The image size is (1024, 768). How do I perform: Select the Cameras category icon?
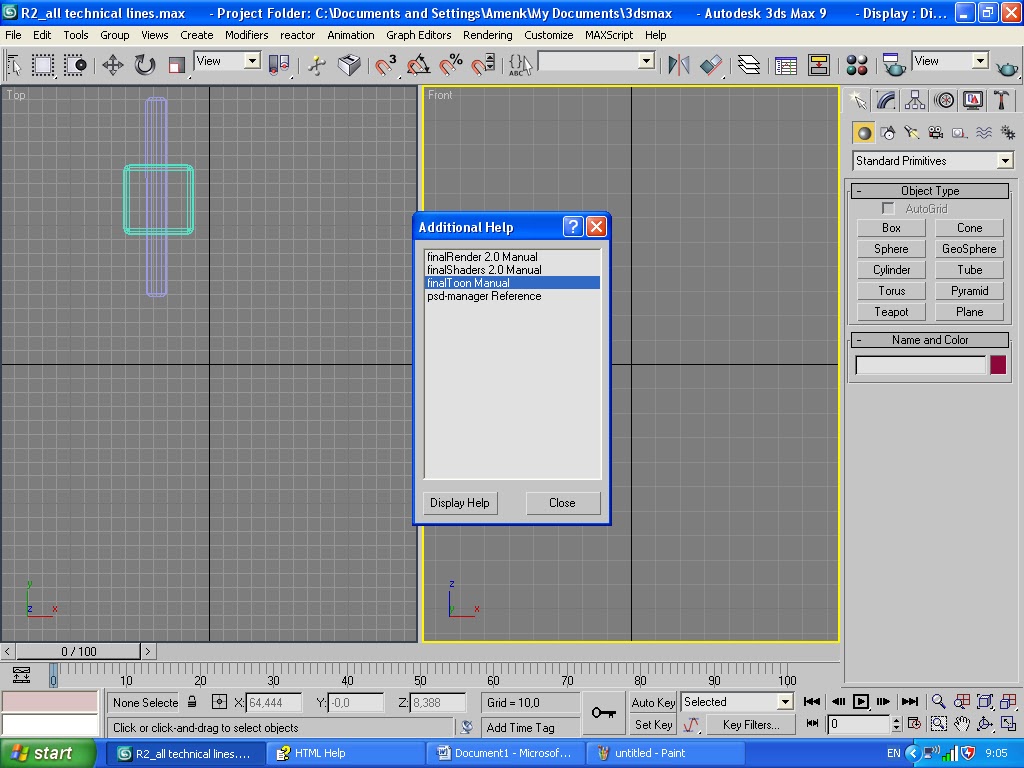[x=936, y=133]
